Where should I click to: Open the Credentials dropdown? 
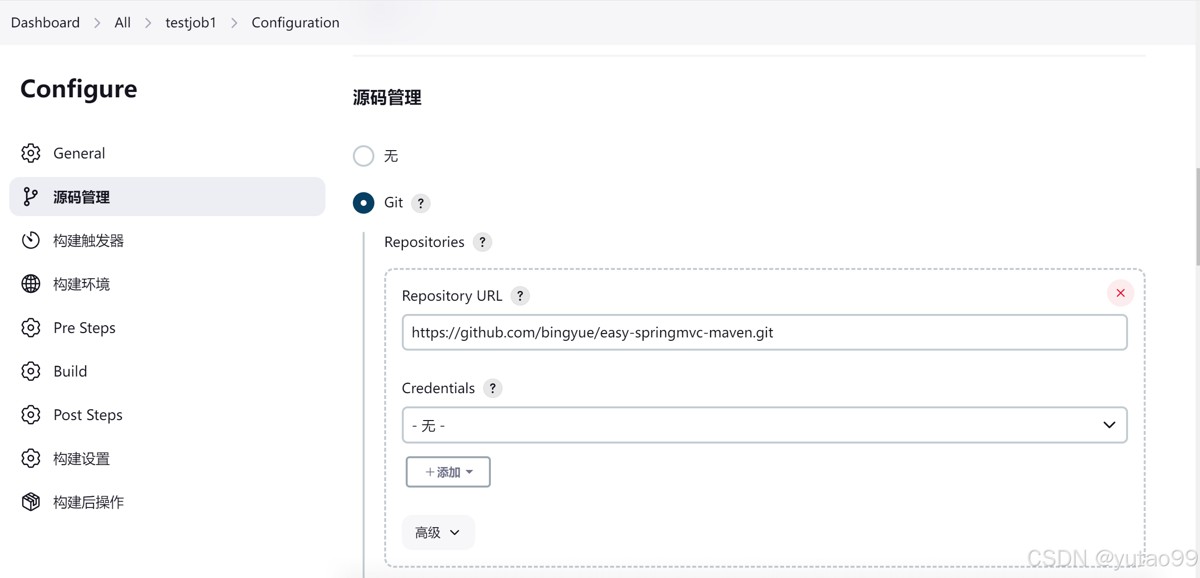click(764, 425)
